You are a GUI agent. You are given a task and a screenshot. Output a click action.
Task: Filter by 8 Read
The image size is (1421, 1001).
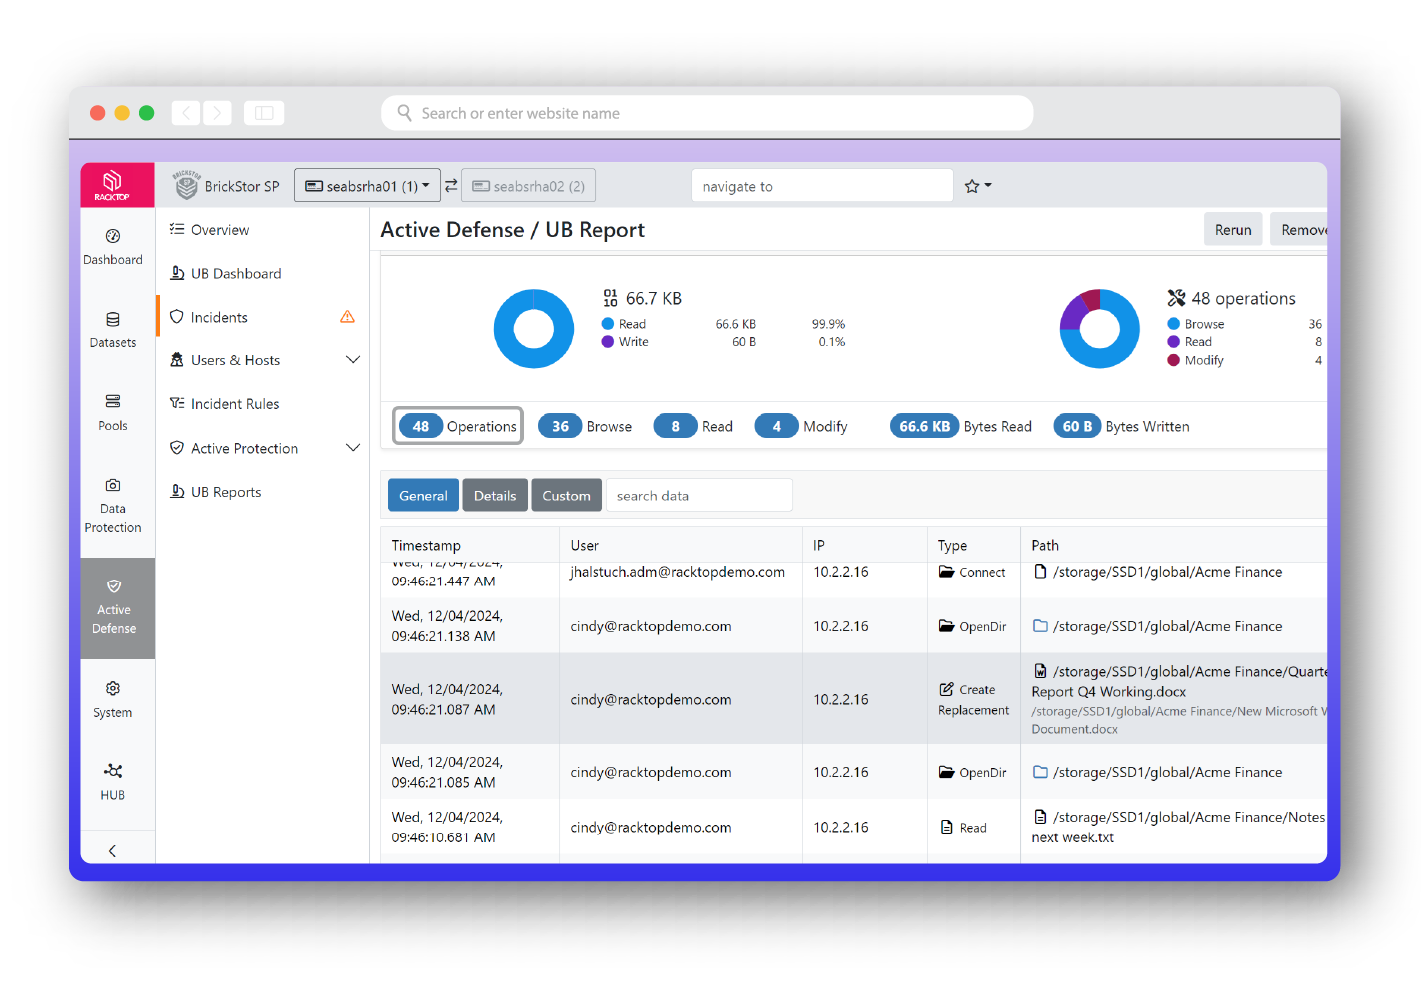tap(693, 426)
